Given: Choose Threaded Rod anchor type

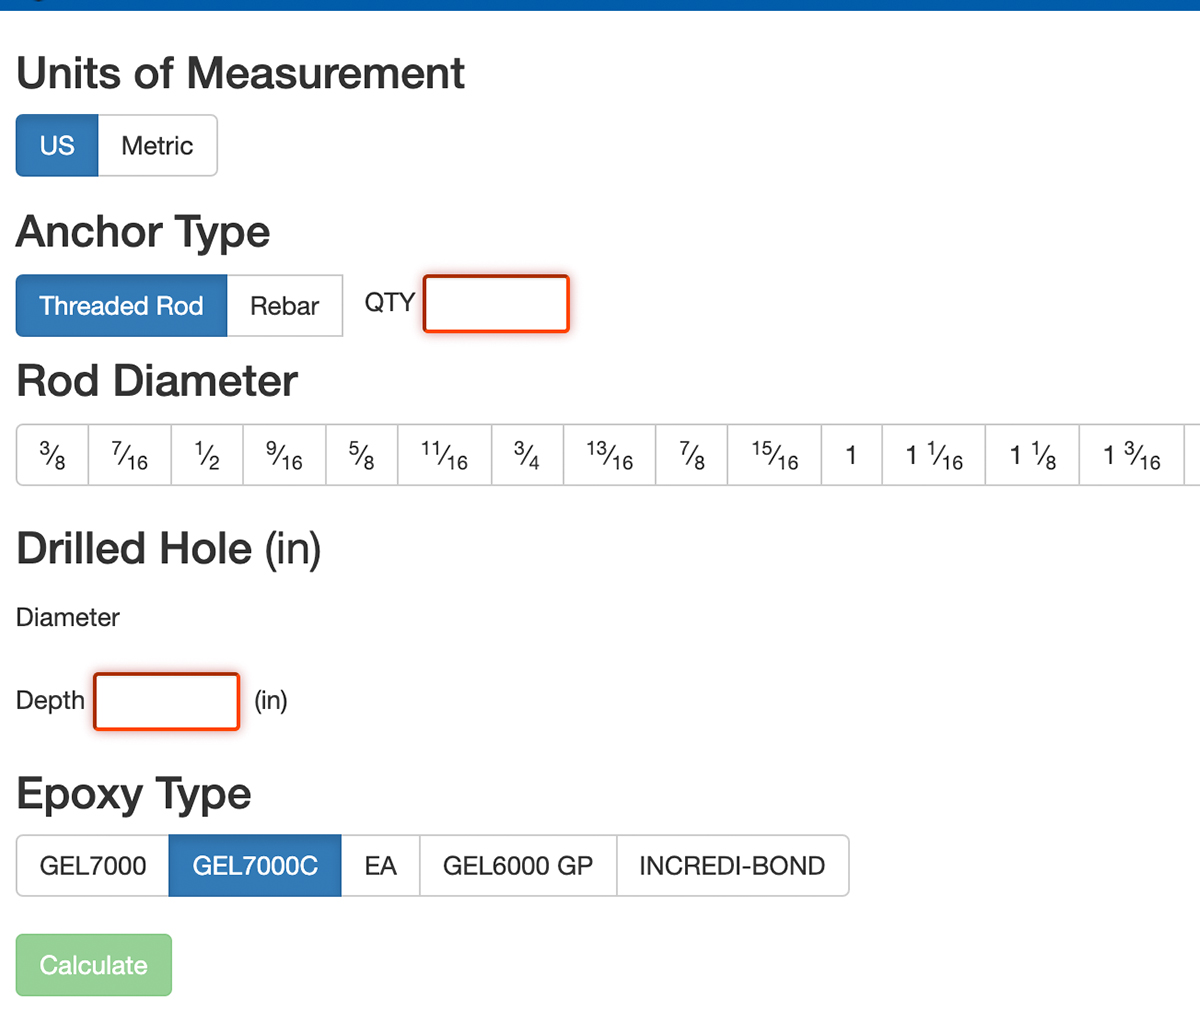Looking at the screenshot, I should [121, 306].
